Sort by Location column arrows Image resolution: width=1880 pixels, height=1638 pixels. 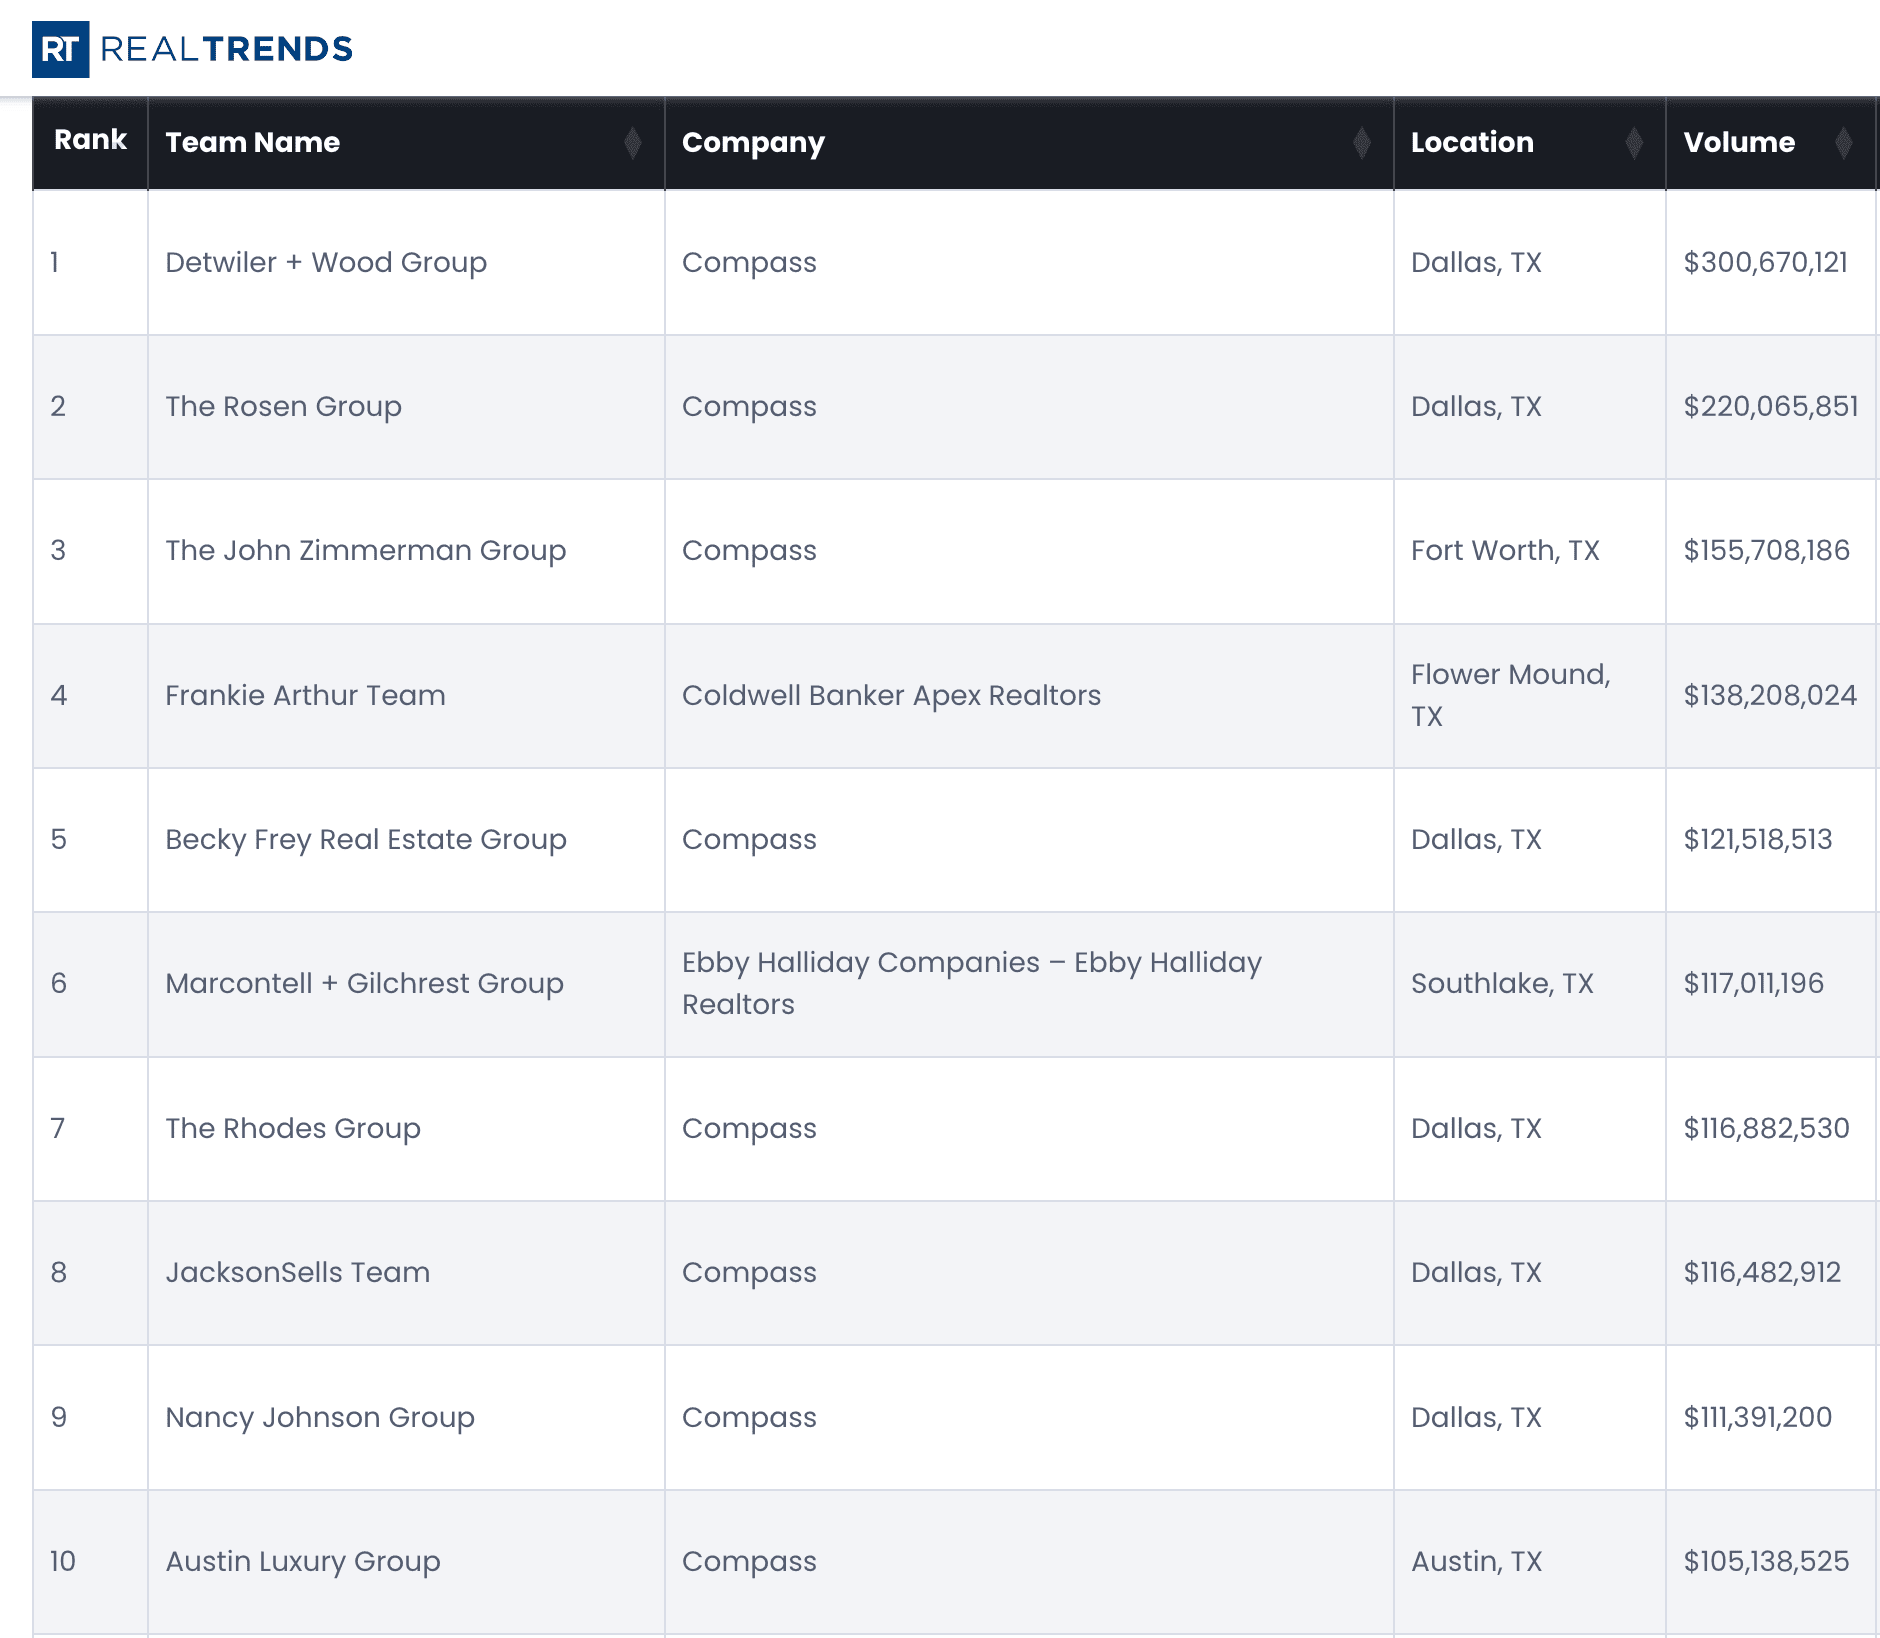click(1634, 143)
